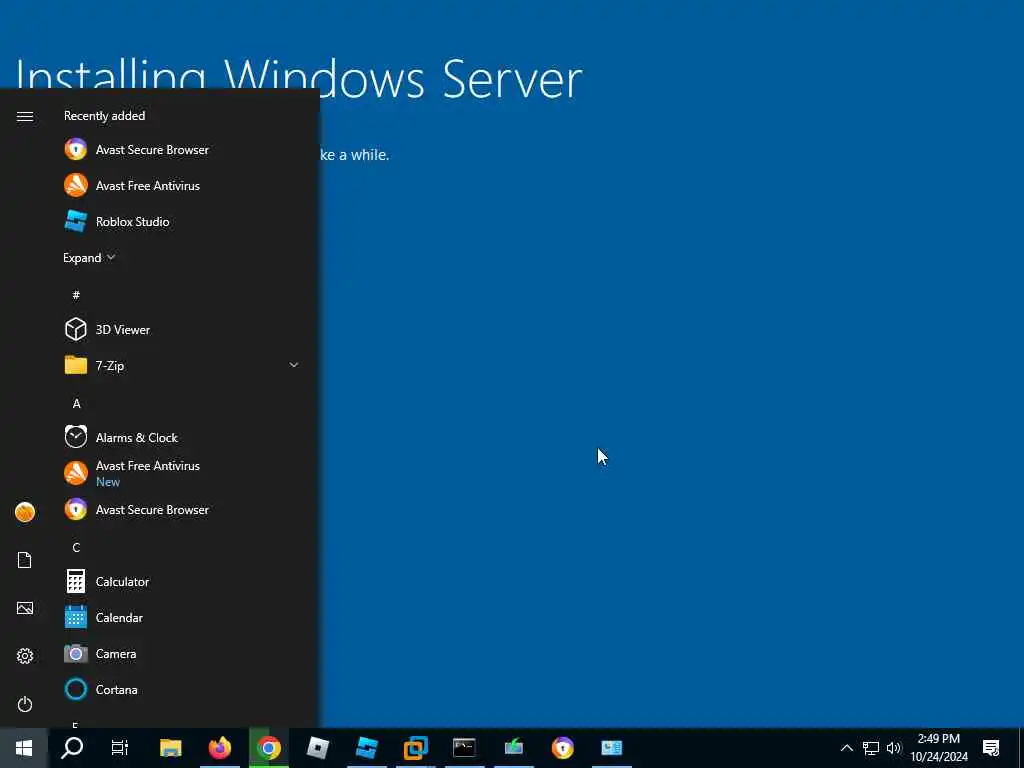The width and height of the screenshot is (1024, 768).
Task: Click the # section header
Action: tap(76, 295)
